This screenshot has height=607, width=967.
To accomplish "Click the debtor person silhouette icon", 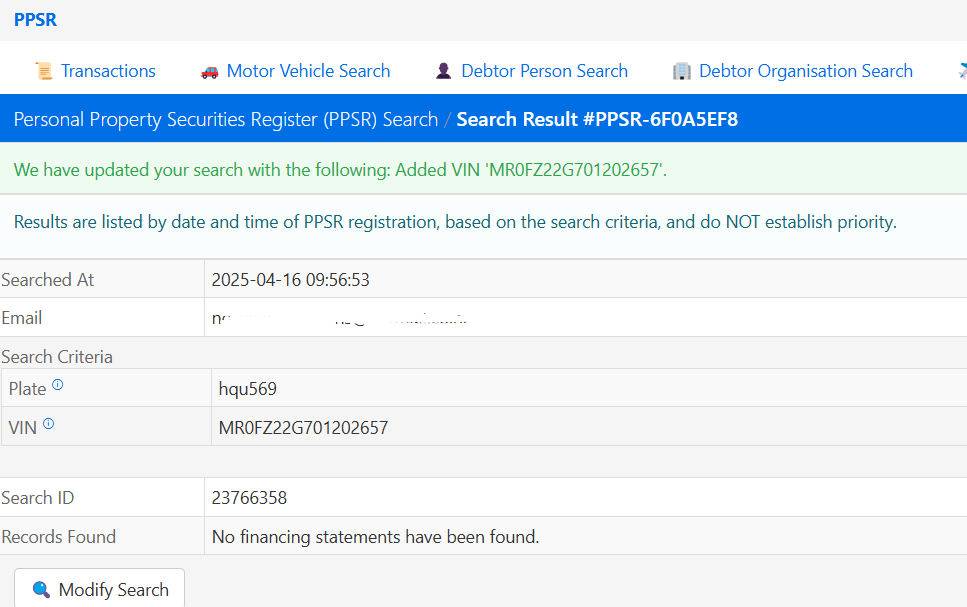I will click(x=443, y=72).
